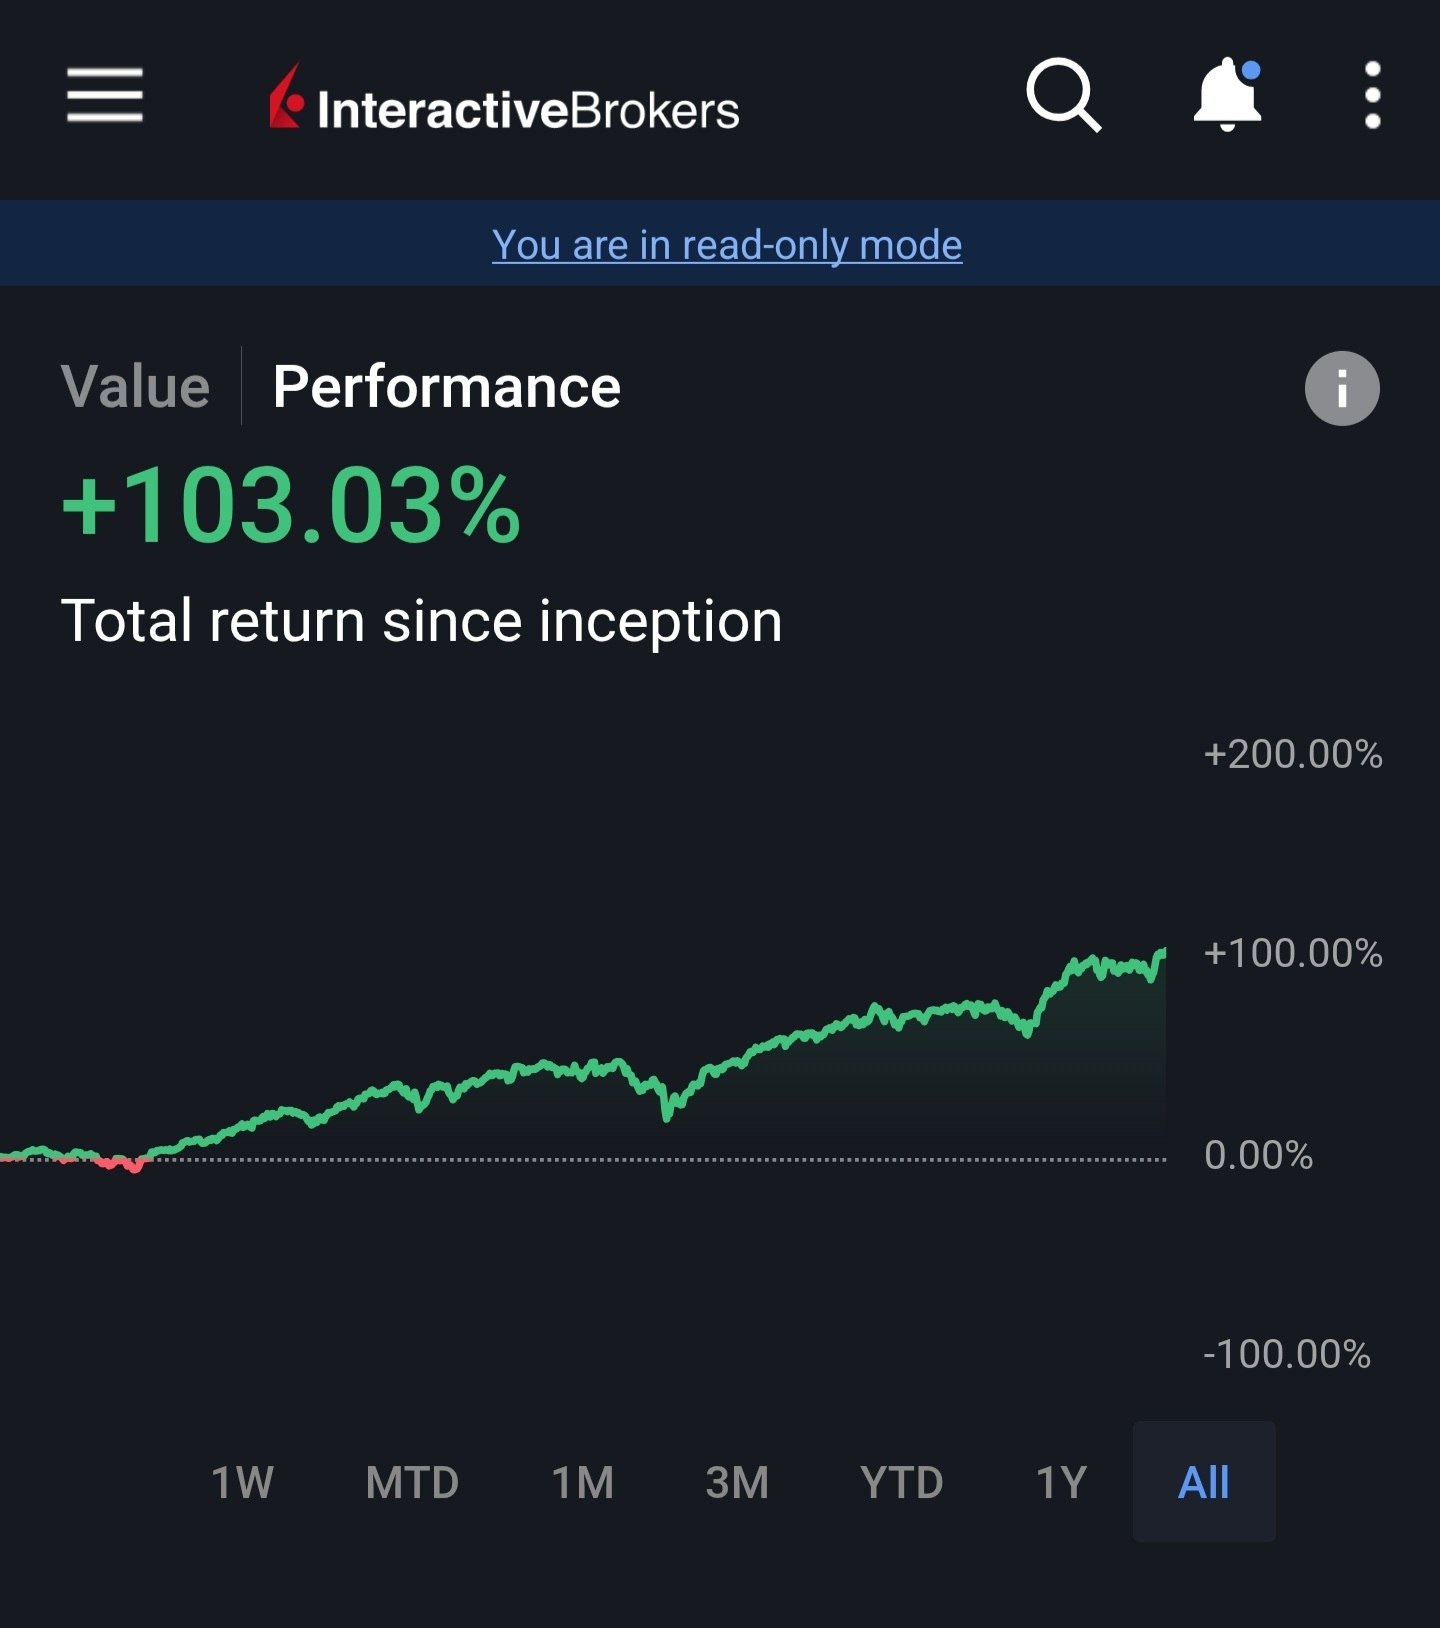Select the Performance tab
Screen dimensions: 1440x1628
pyautogui.click(x=447, y=387)
